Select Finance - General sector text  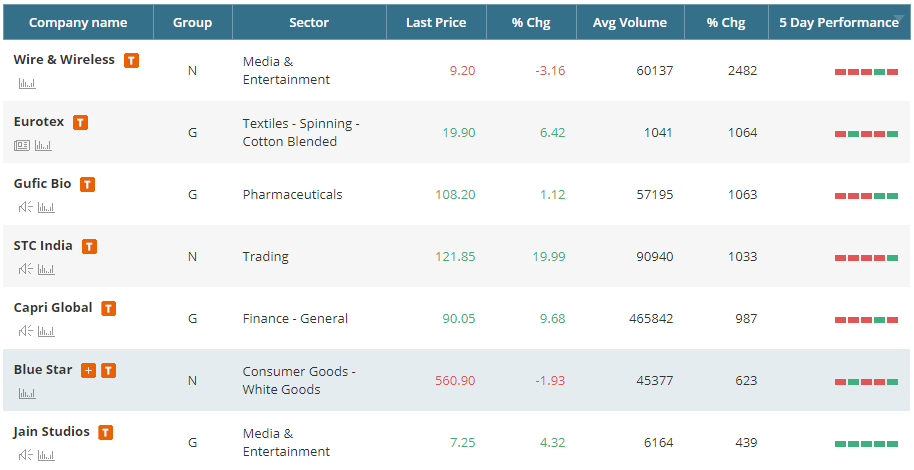295,318
